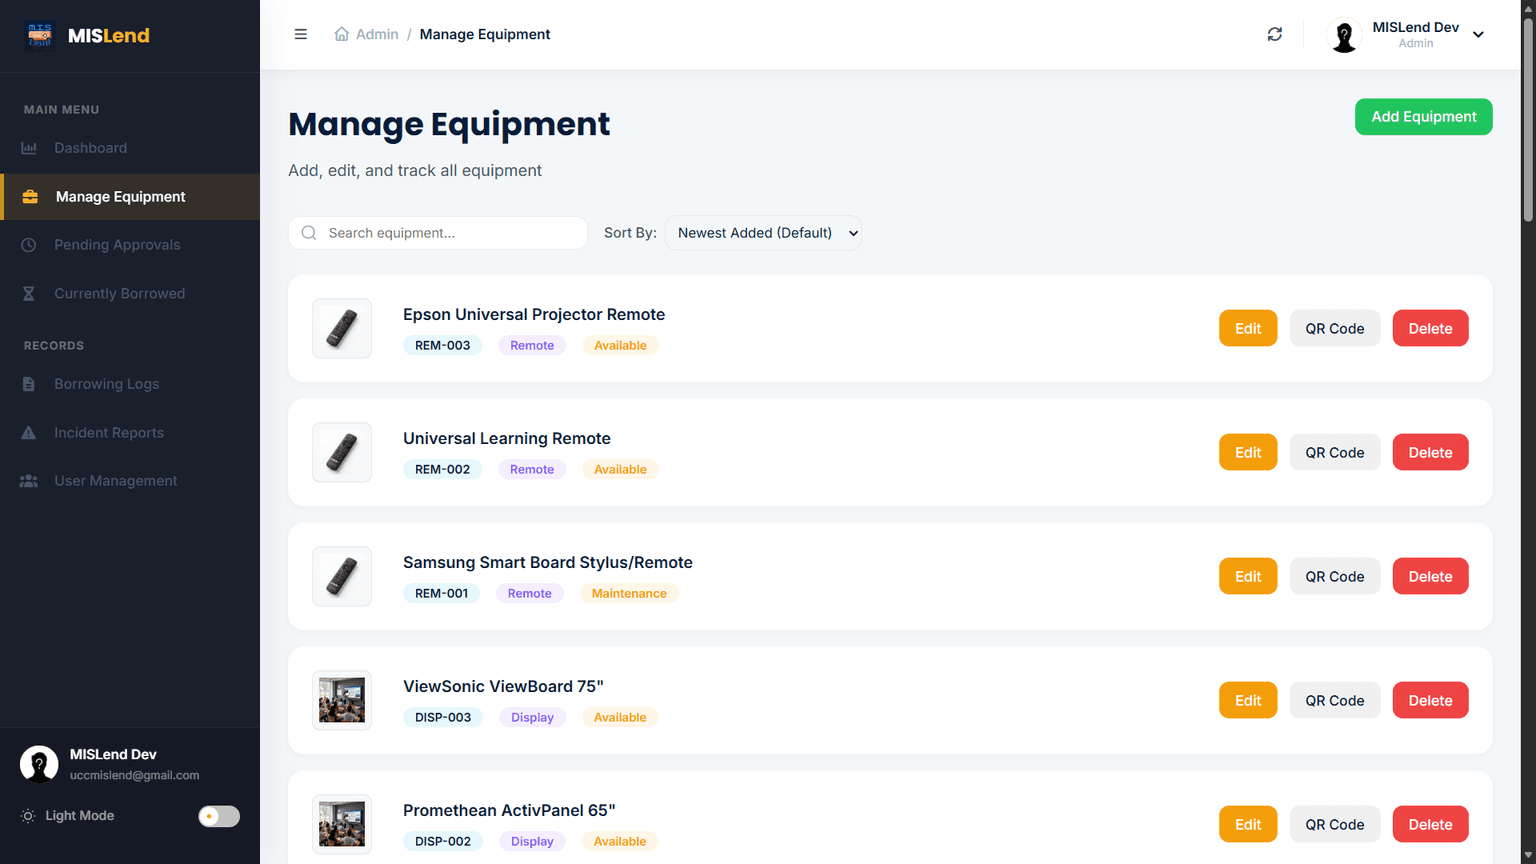
Task: Delete Promethean ActivPanel 65"
Action: (x=1431, y=824)
